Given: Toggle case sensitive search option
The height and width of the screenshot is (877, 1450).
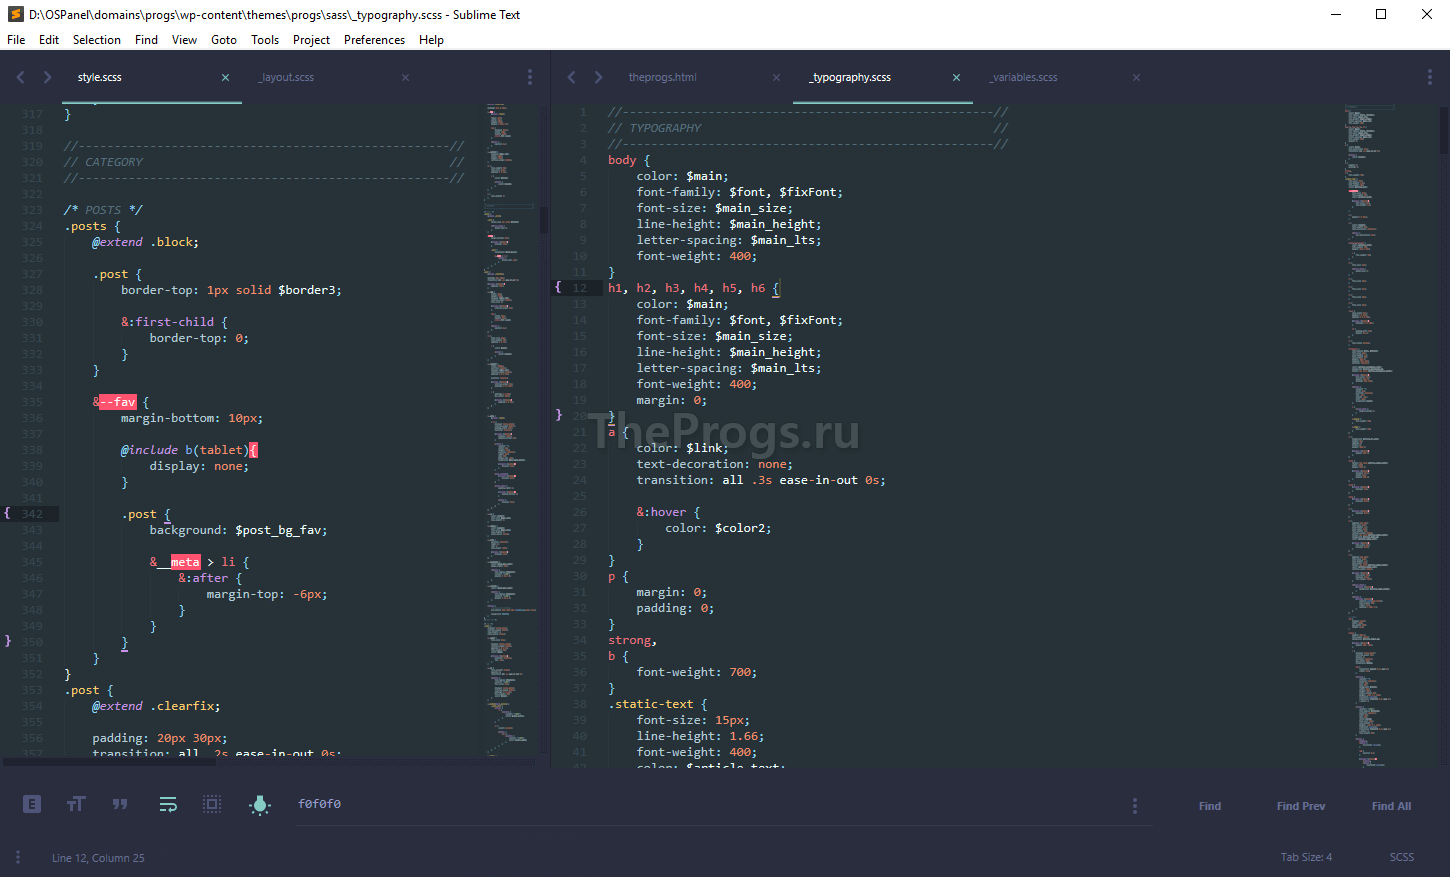Looking at the screenshot, I should tap(76, 804).
